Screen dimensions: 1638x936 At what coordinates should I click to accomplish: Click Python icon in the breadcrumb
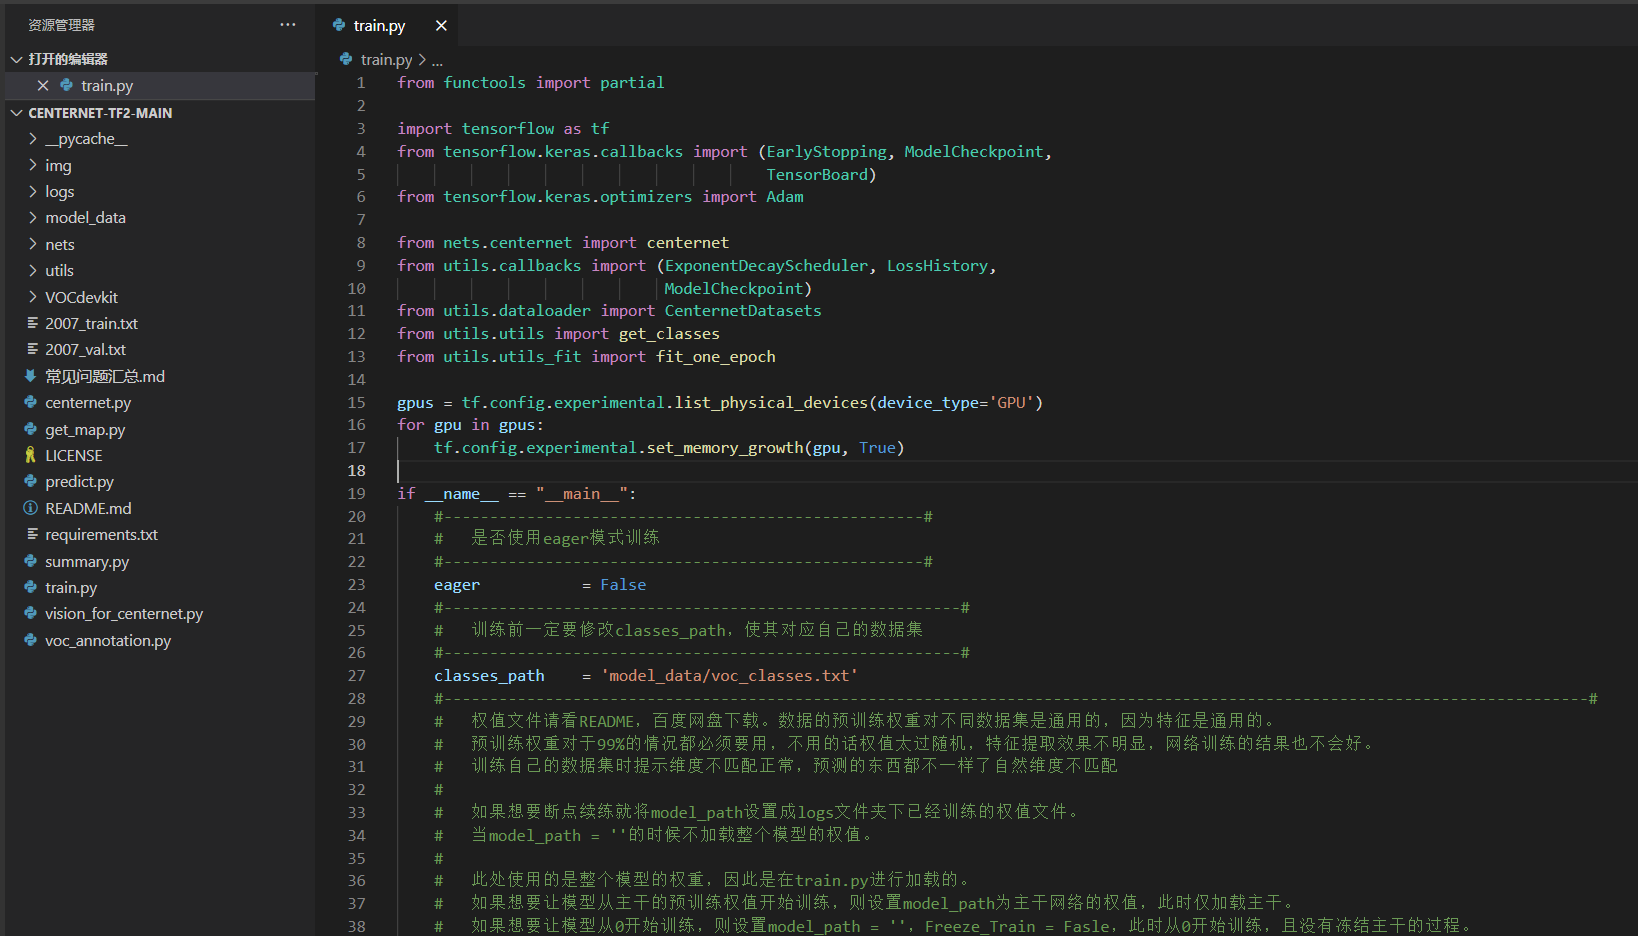(x=346, y=59)
